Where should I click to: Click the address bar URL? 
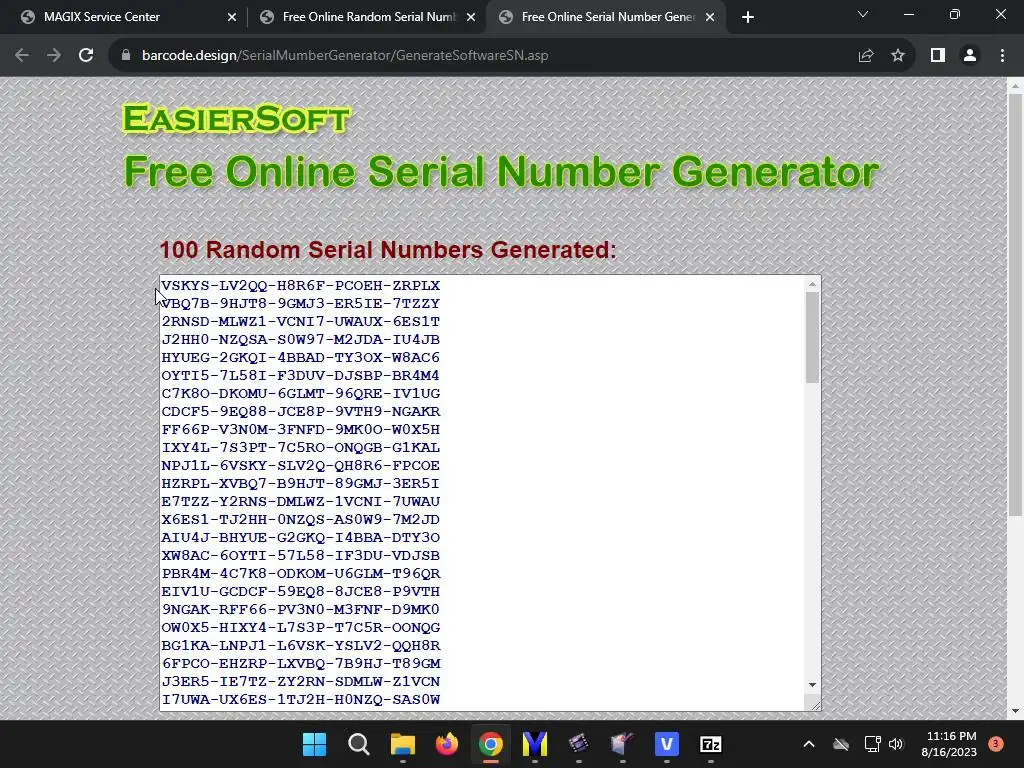pyautogui.click(x=345, y=56)
